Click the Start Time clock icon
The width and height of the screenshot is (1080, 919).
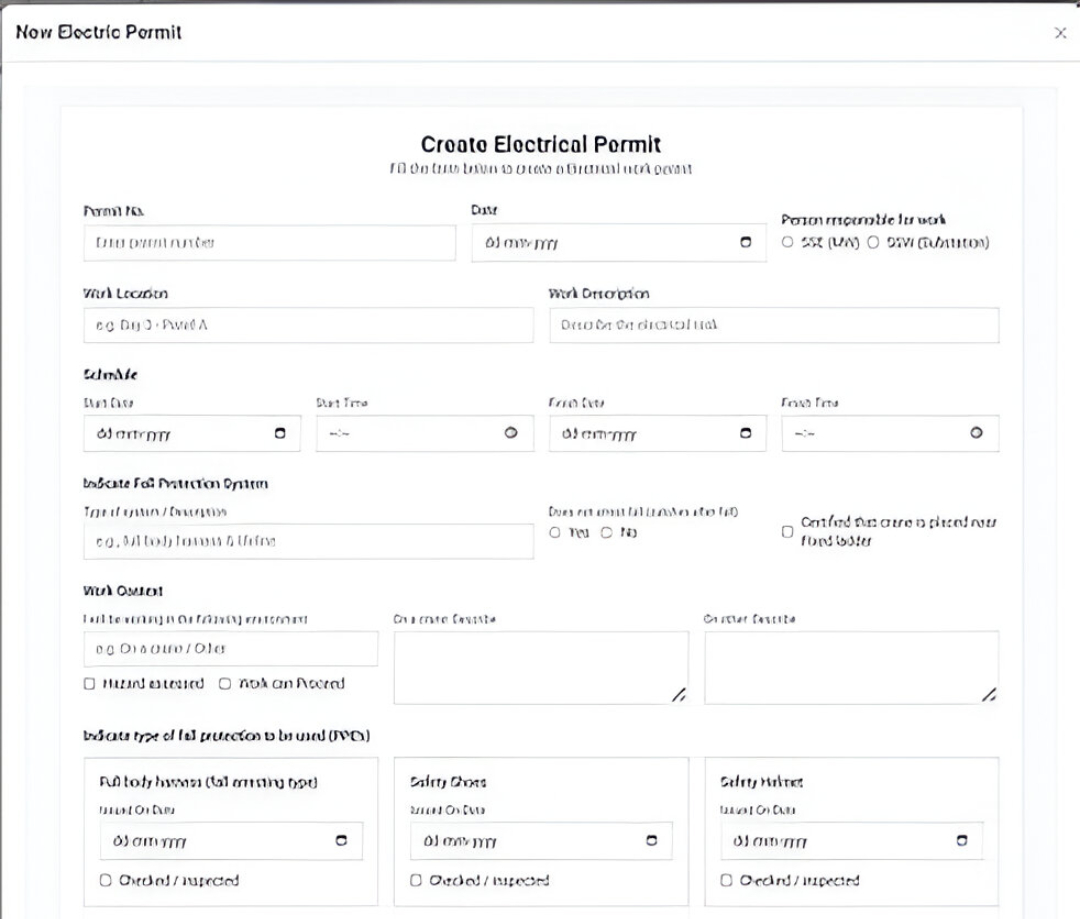pos(511,433)
